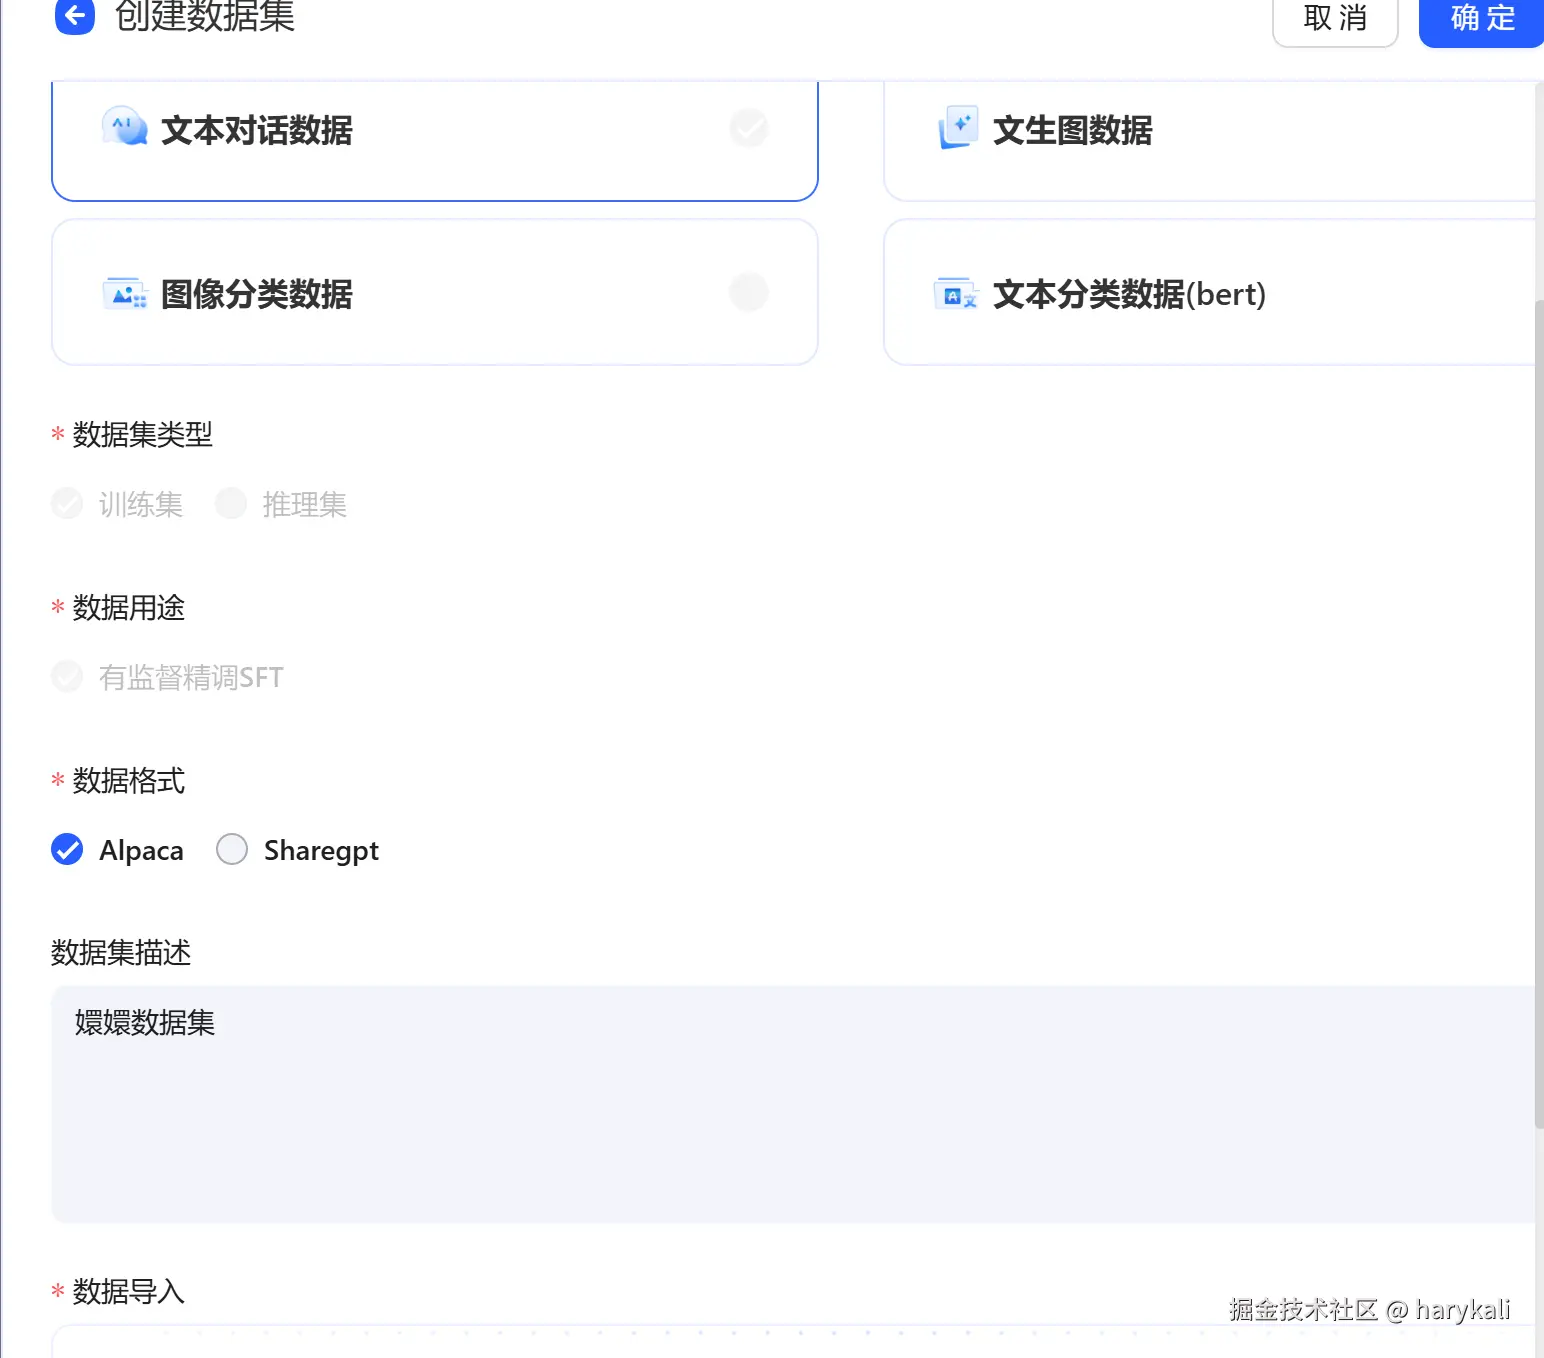The width and height of the screenshot is (1544, 1358).
Task: Click the 文本分类数据(bert) translate icon
Action: pos(955,294)
